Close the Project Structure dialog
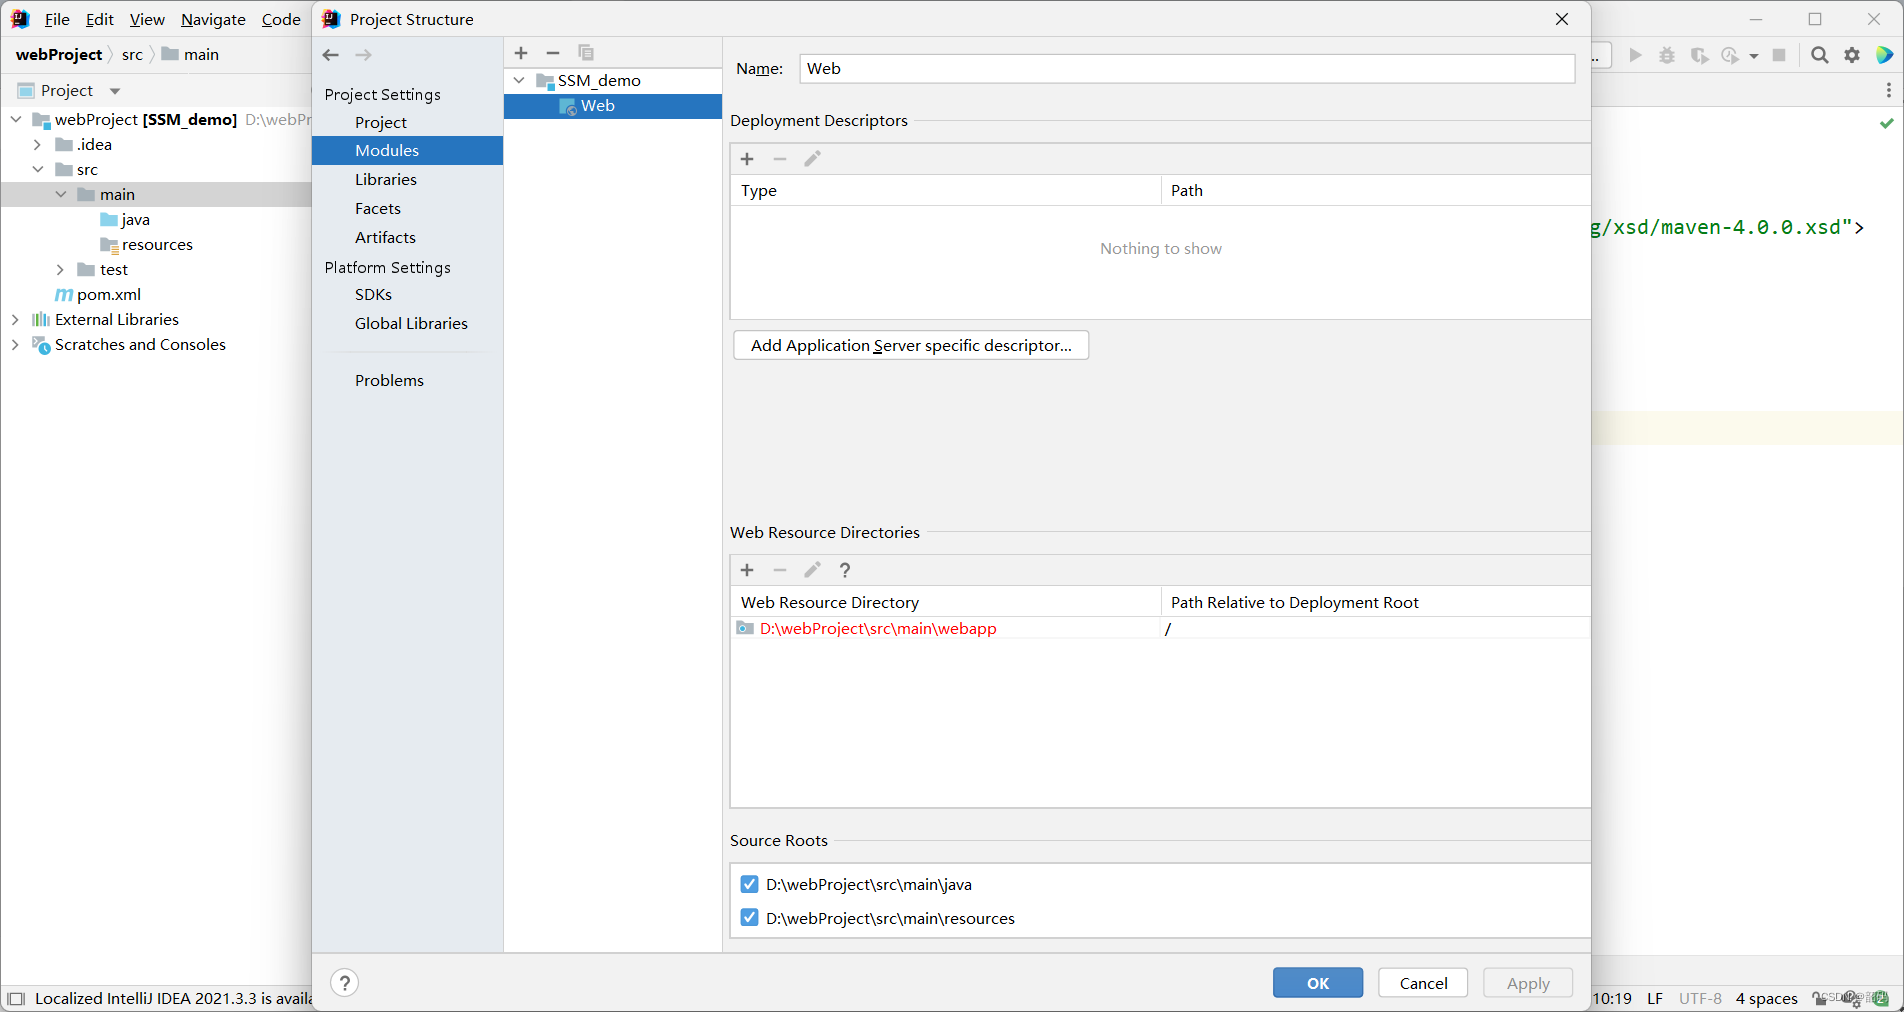 [1562, 19]
